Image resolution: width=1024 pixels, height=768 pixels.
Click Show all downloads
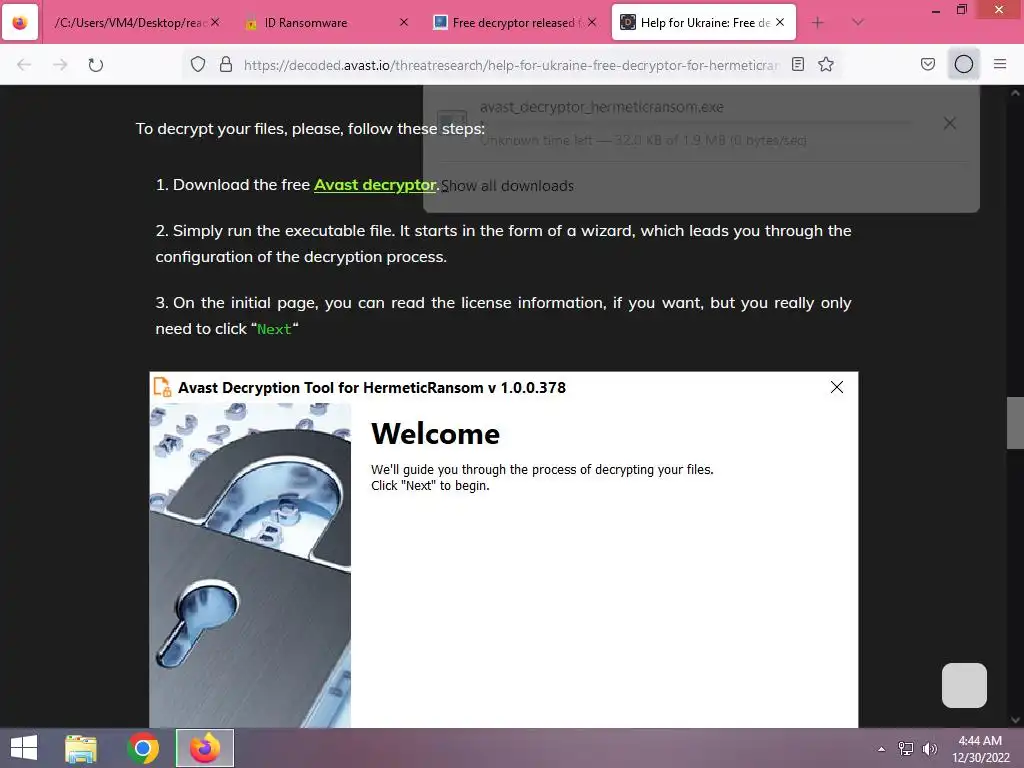(x=507, y=185)
